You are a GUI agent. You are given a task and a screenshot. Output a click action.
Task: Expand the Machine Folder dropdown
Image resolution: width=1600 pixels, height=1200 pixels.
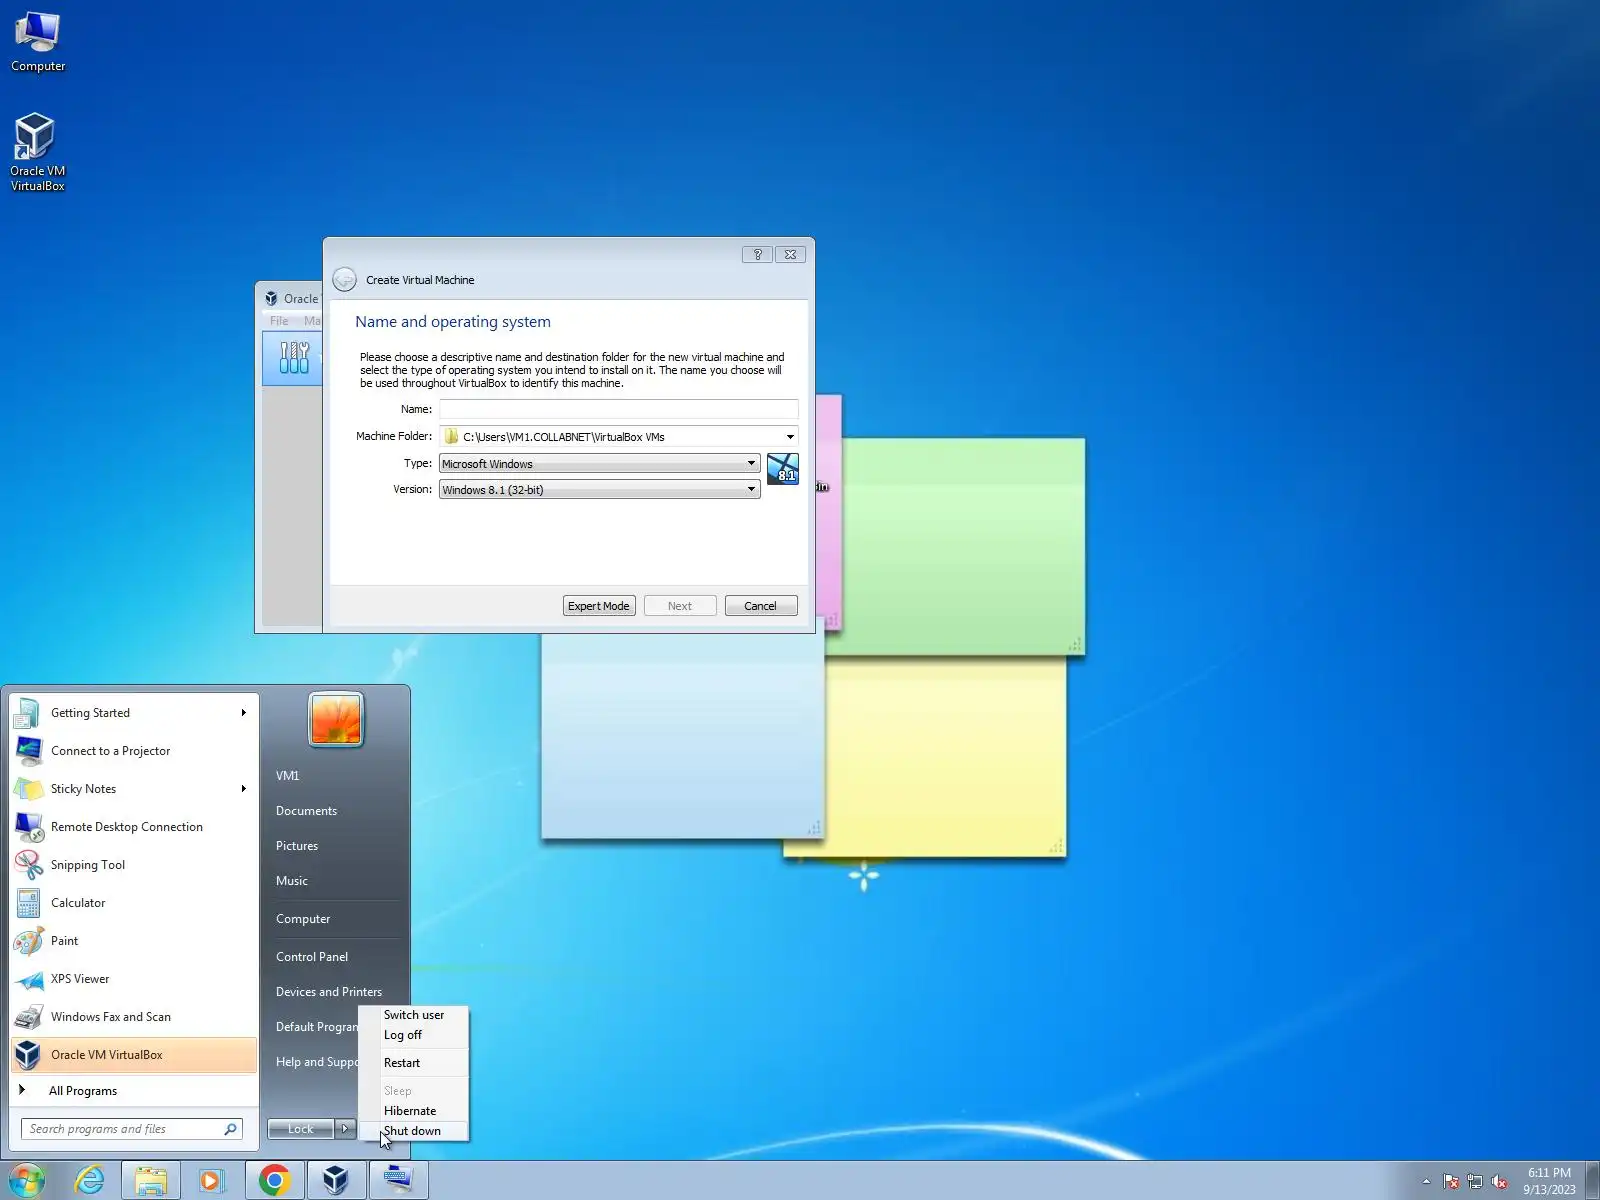point(790,437)
